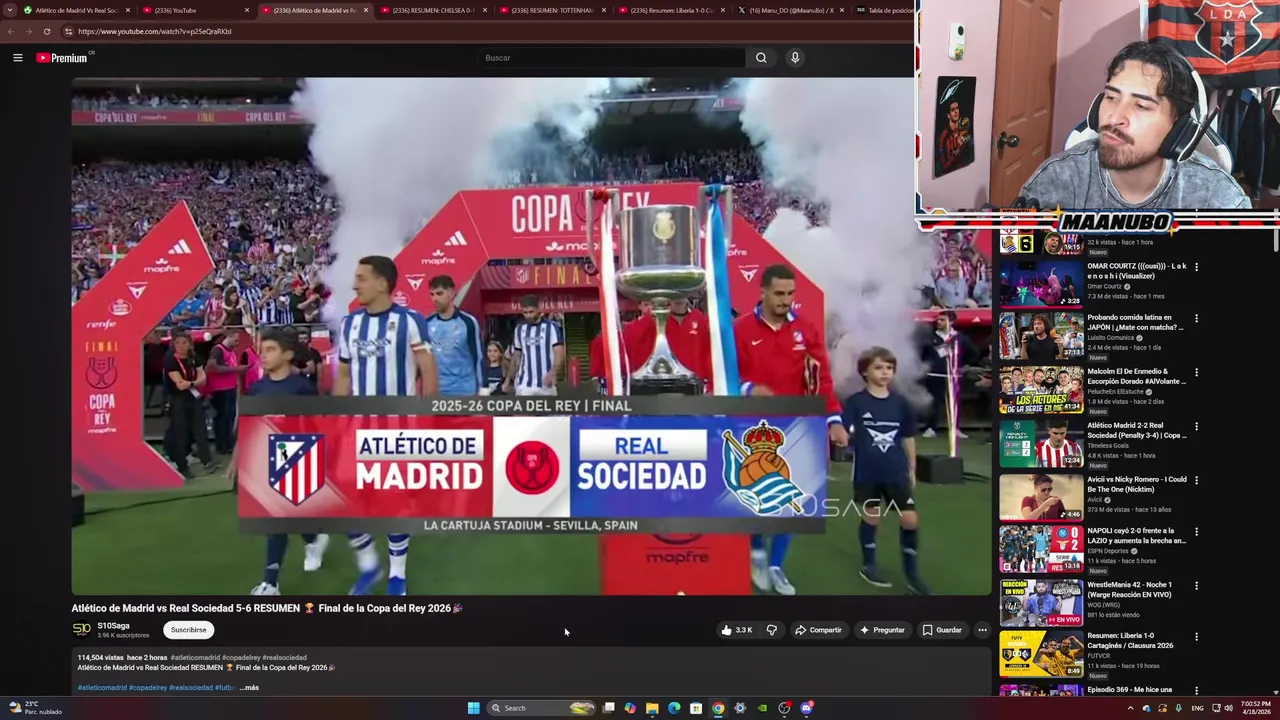1280x720 pixels.
Task: Open Malcolm El De Enmedio video title
Action: point(1136,376)
